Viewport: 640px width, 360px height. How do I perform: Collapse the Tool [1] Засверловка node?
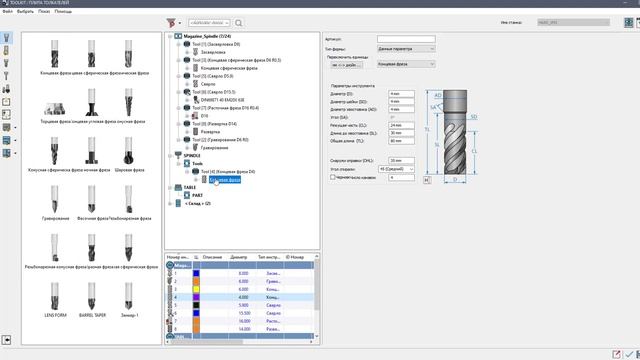(178, 44)
